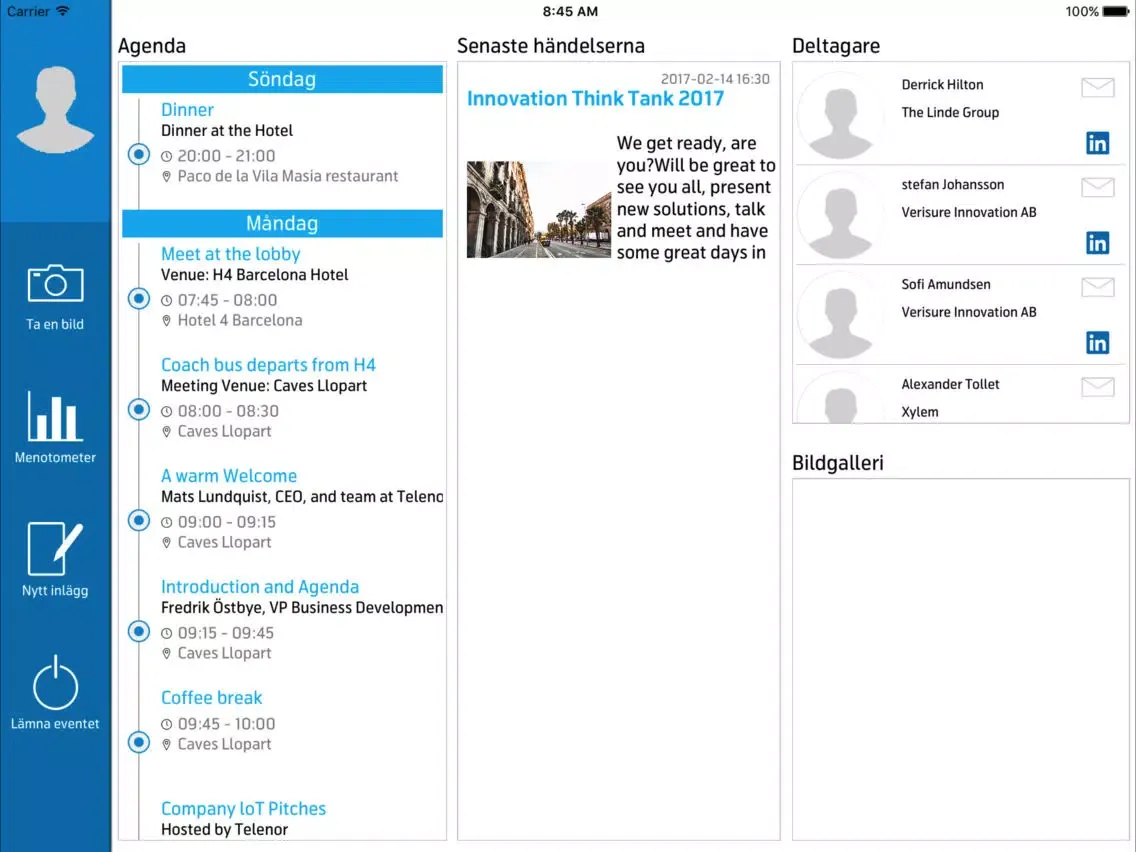Screen dimensions: 1136x852
Task: Open the Coffee break item
Action: (x=212, y=697)
